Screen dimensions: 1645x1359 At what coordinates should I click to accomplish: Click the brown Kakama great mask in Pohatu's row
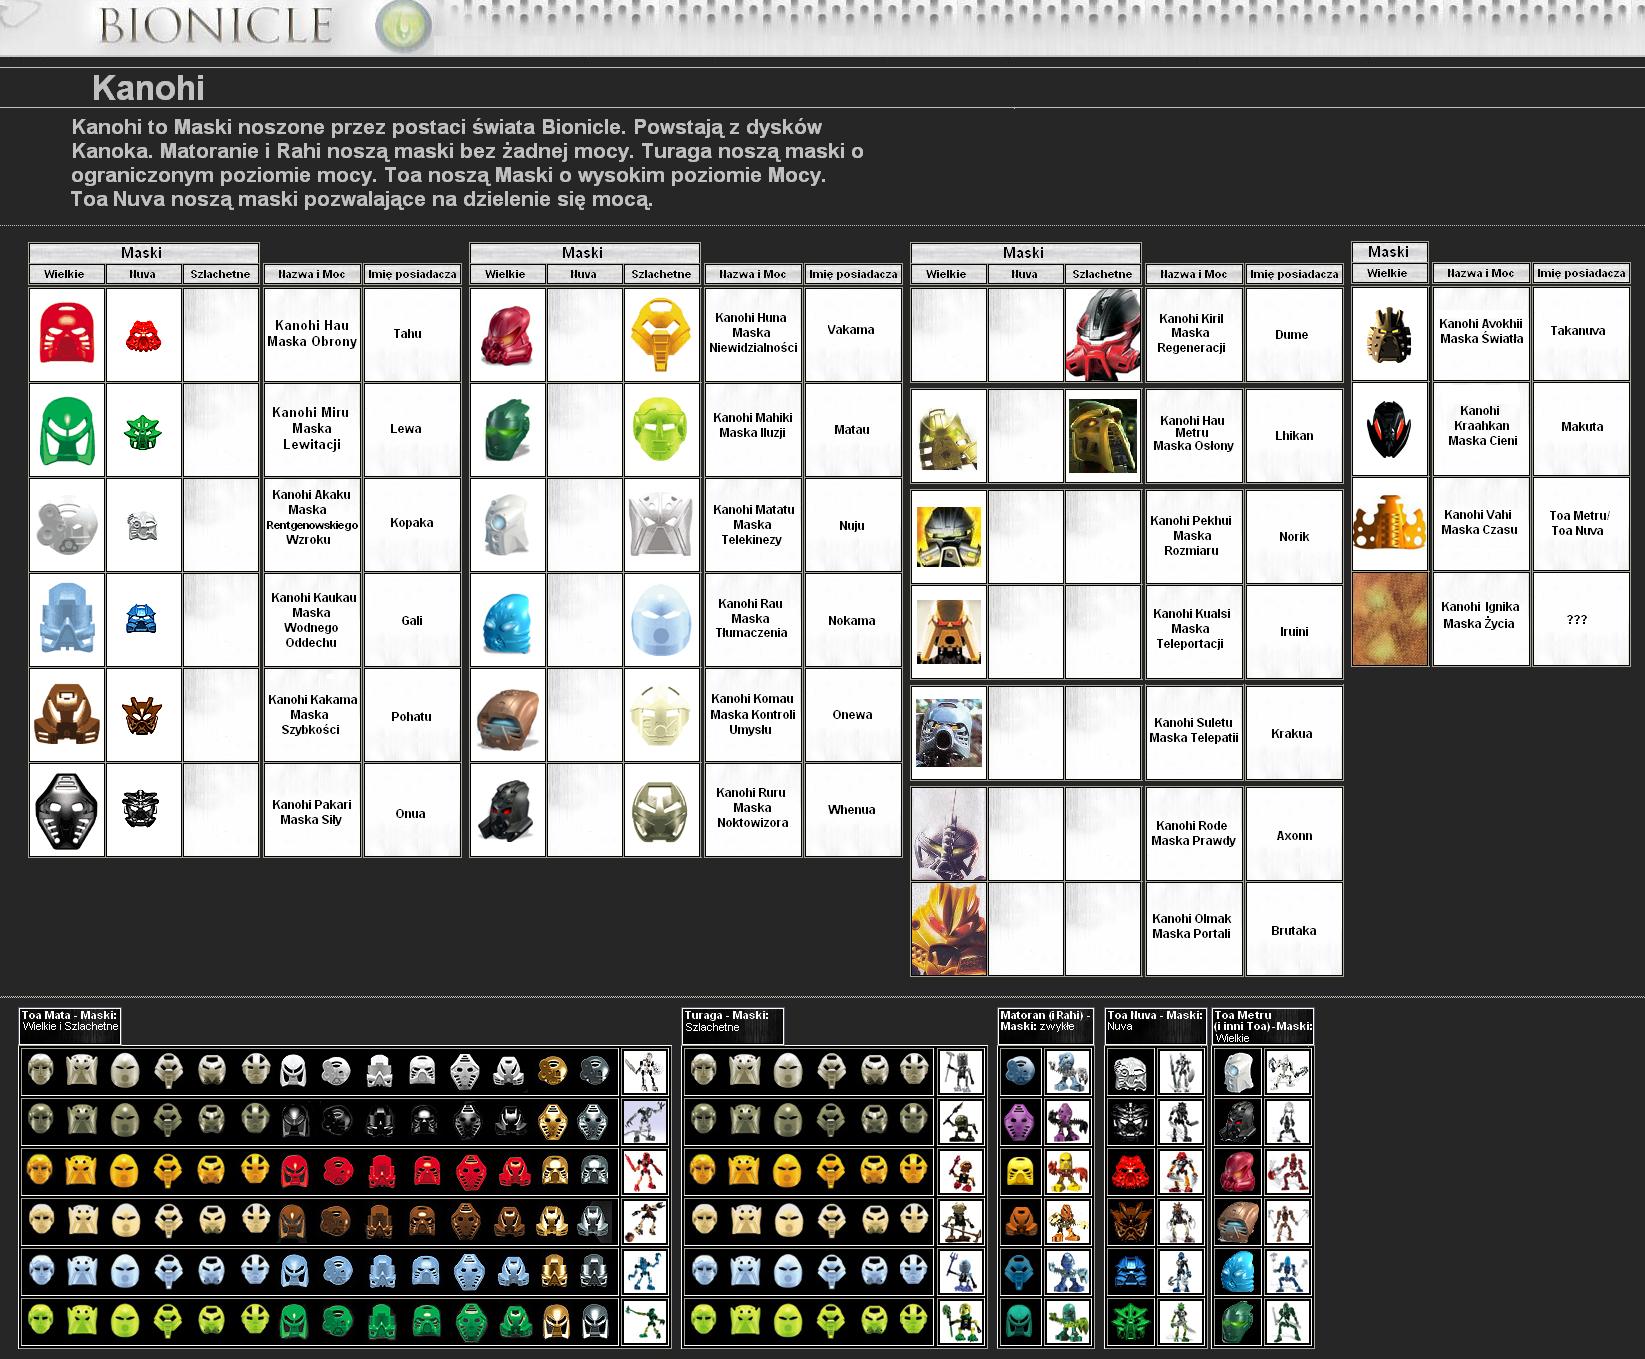coord(67,715)
